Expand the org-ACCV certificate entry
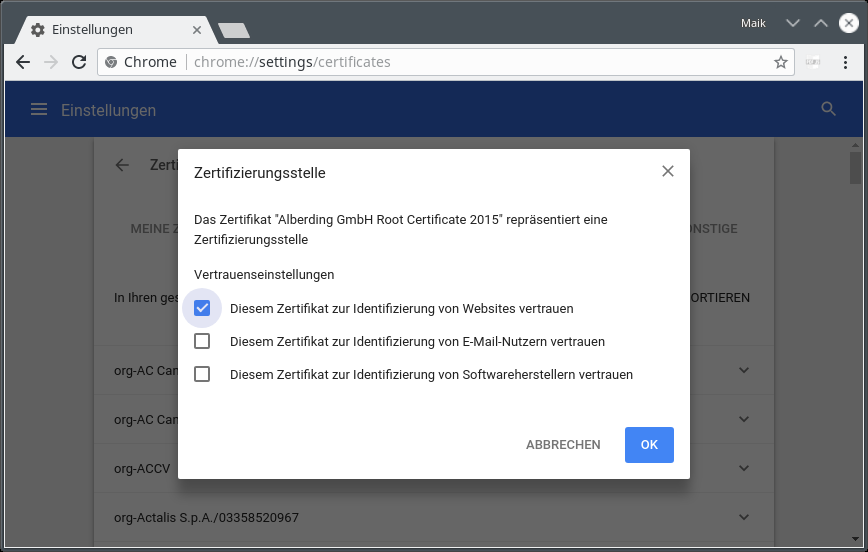 (743, 468)
